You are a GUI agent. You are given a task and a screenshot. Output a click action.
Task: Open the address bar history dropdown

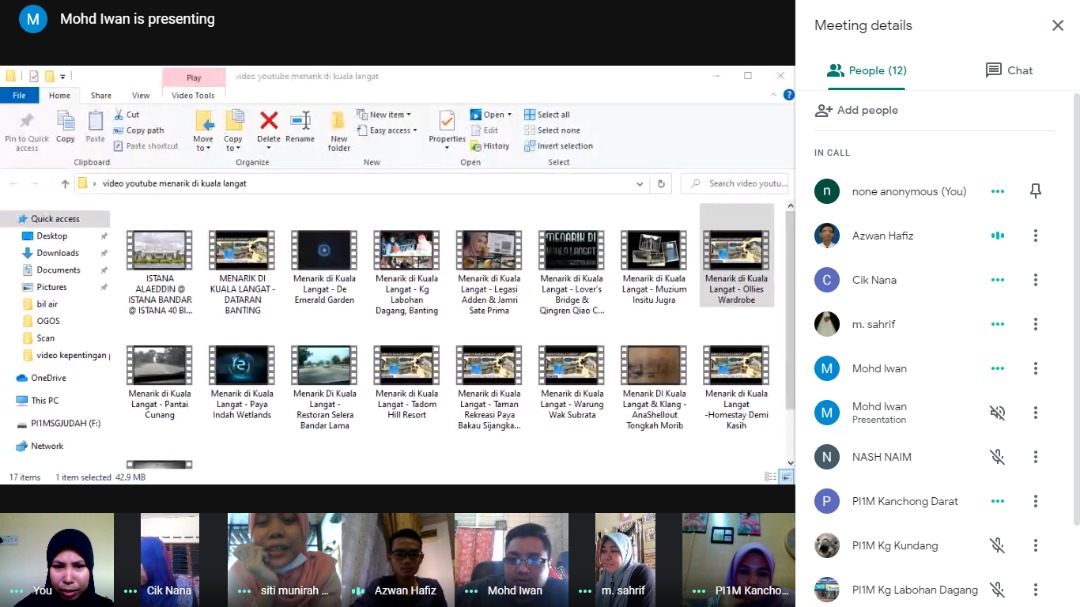pos(640,184)
